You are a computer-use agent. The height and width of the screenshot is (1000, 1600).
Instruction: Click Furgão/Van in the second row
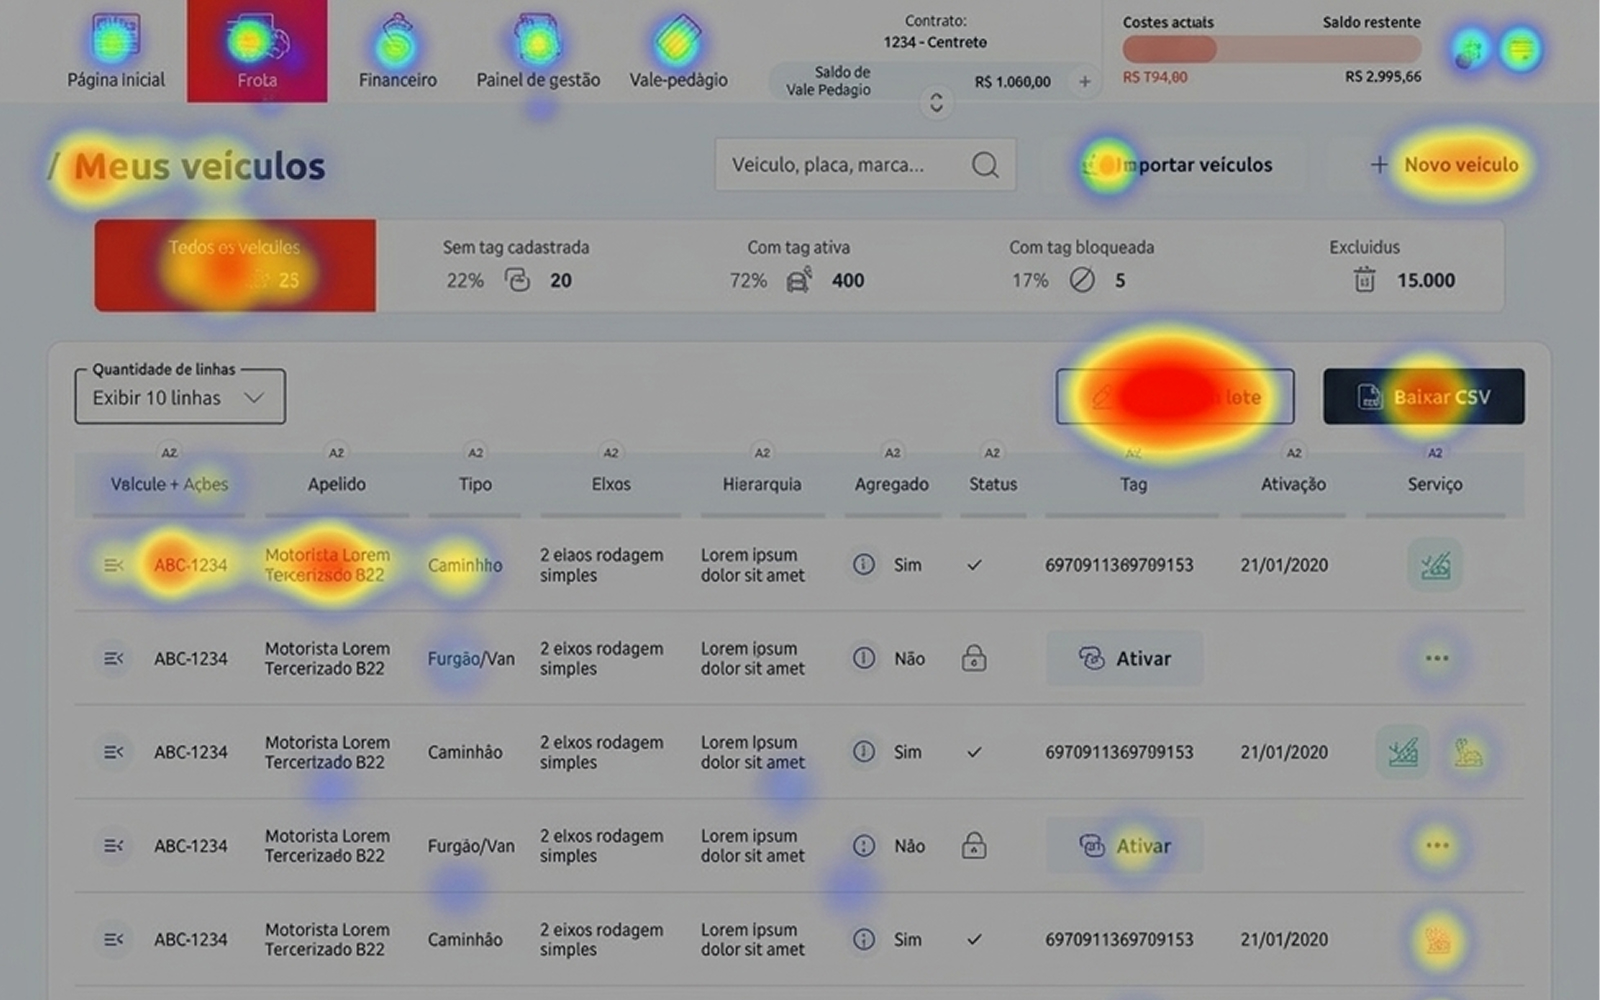click(471, 658)
